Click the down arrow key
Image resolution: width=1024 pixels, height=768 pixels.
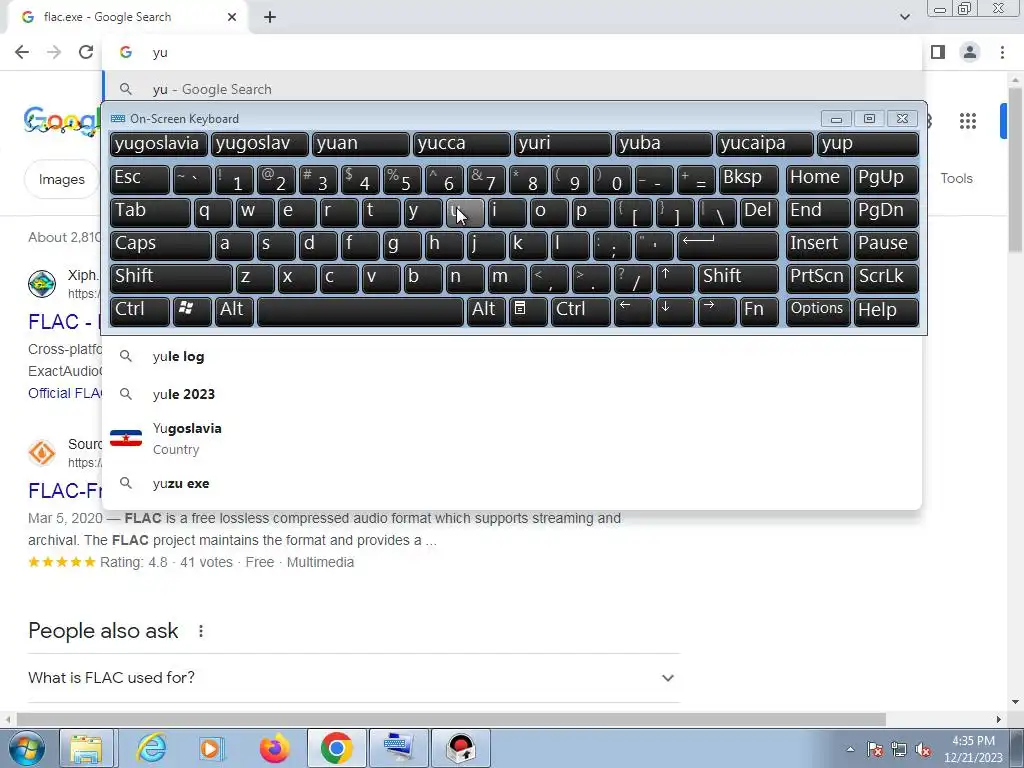pyautogui.click(x=675, y=311)
